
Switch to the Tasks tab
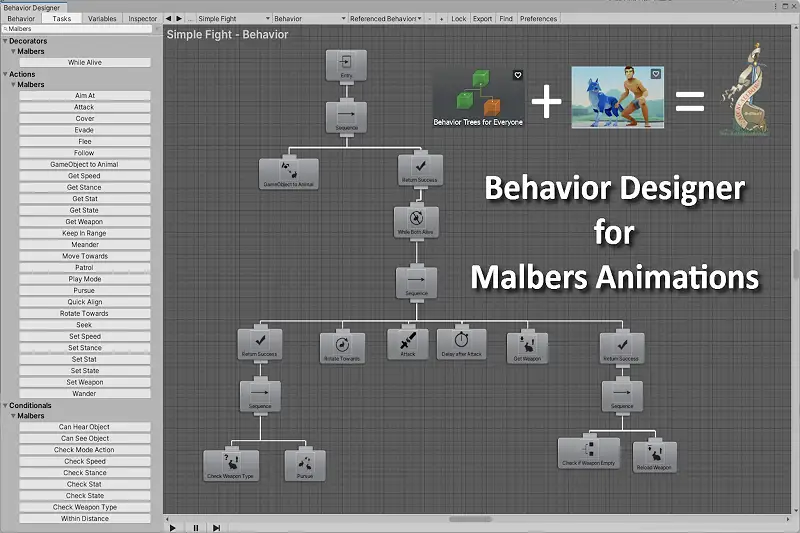62,18
